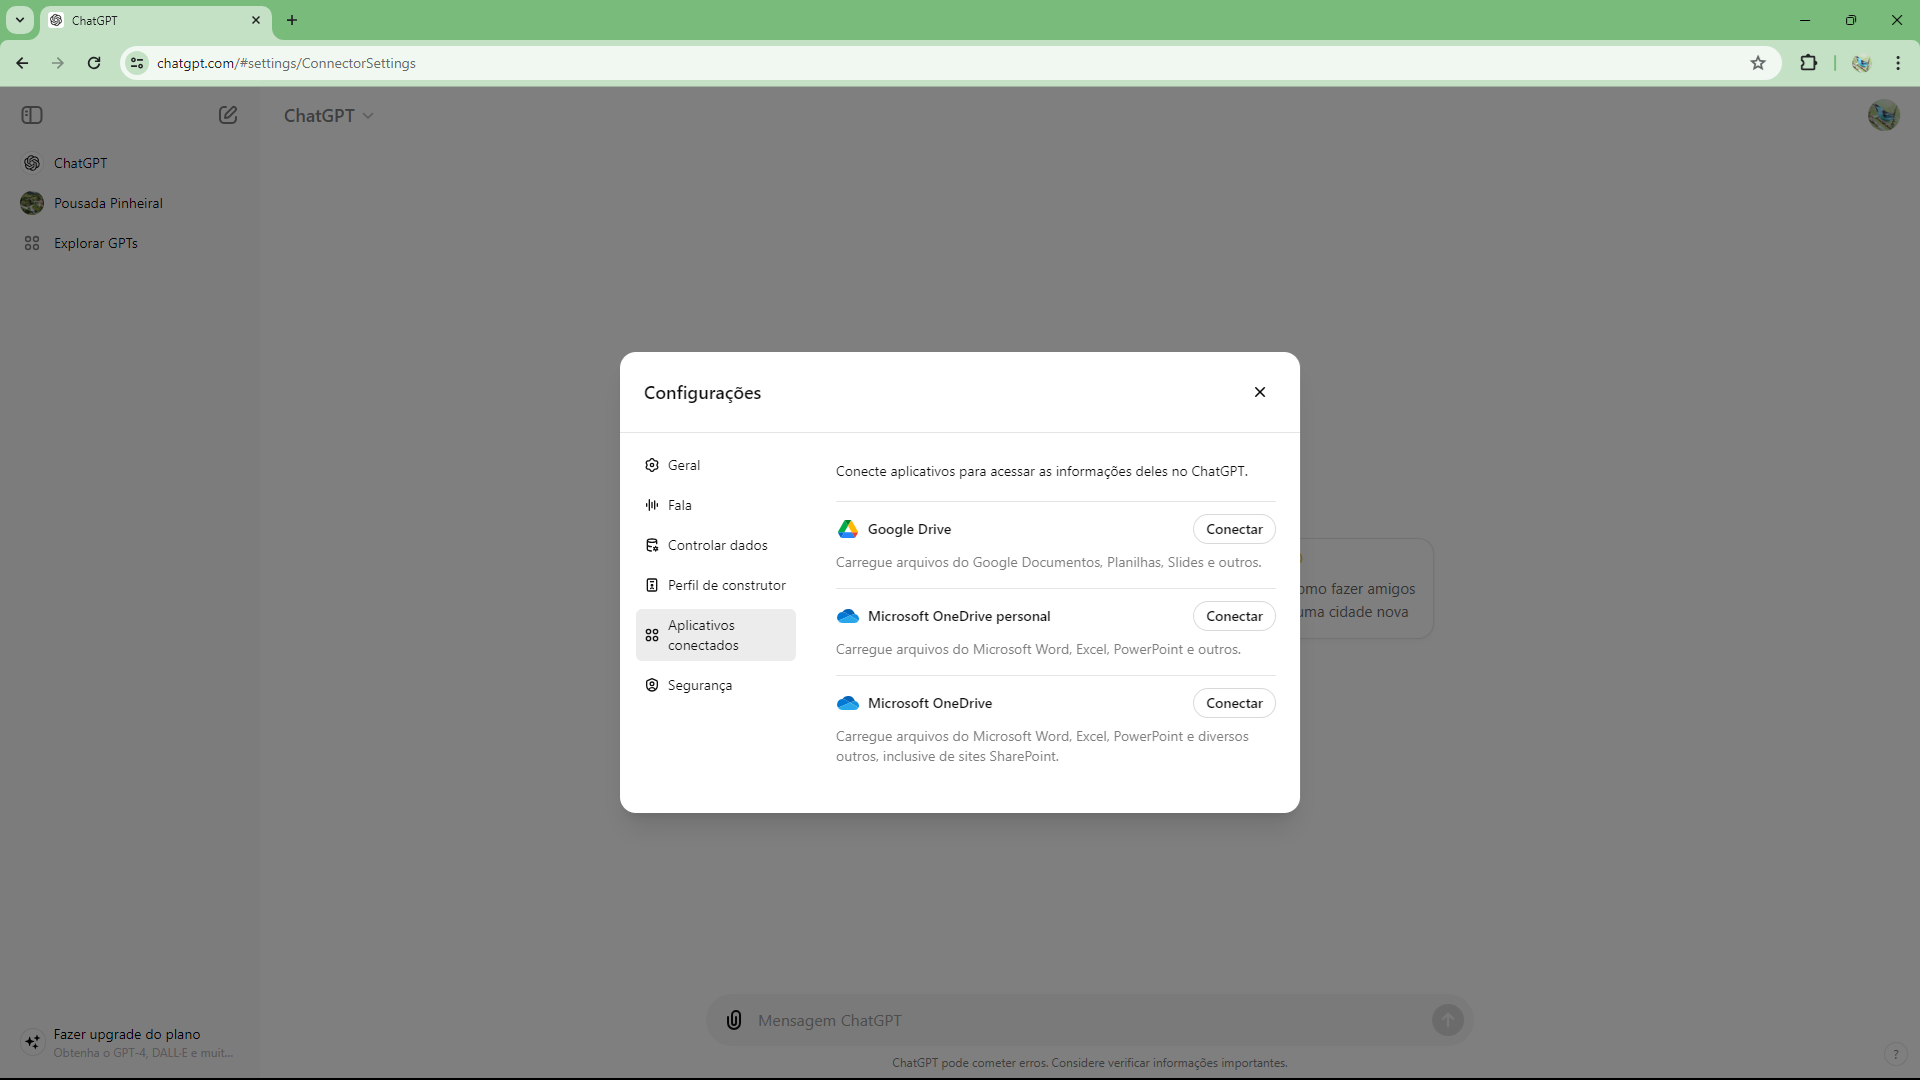Expand the ChatGPT model dropdown

pyautogui.click(x=329, y=115)
